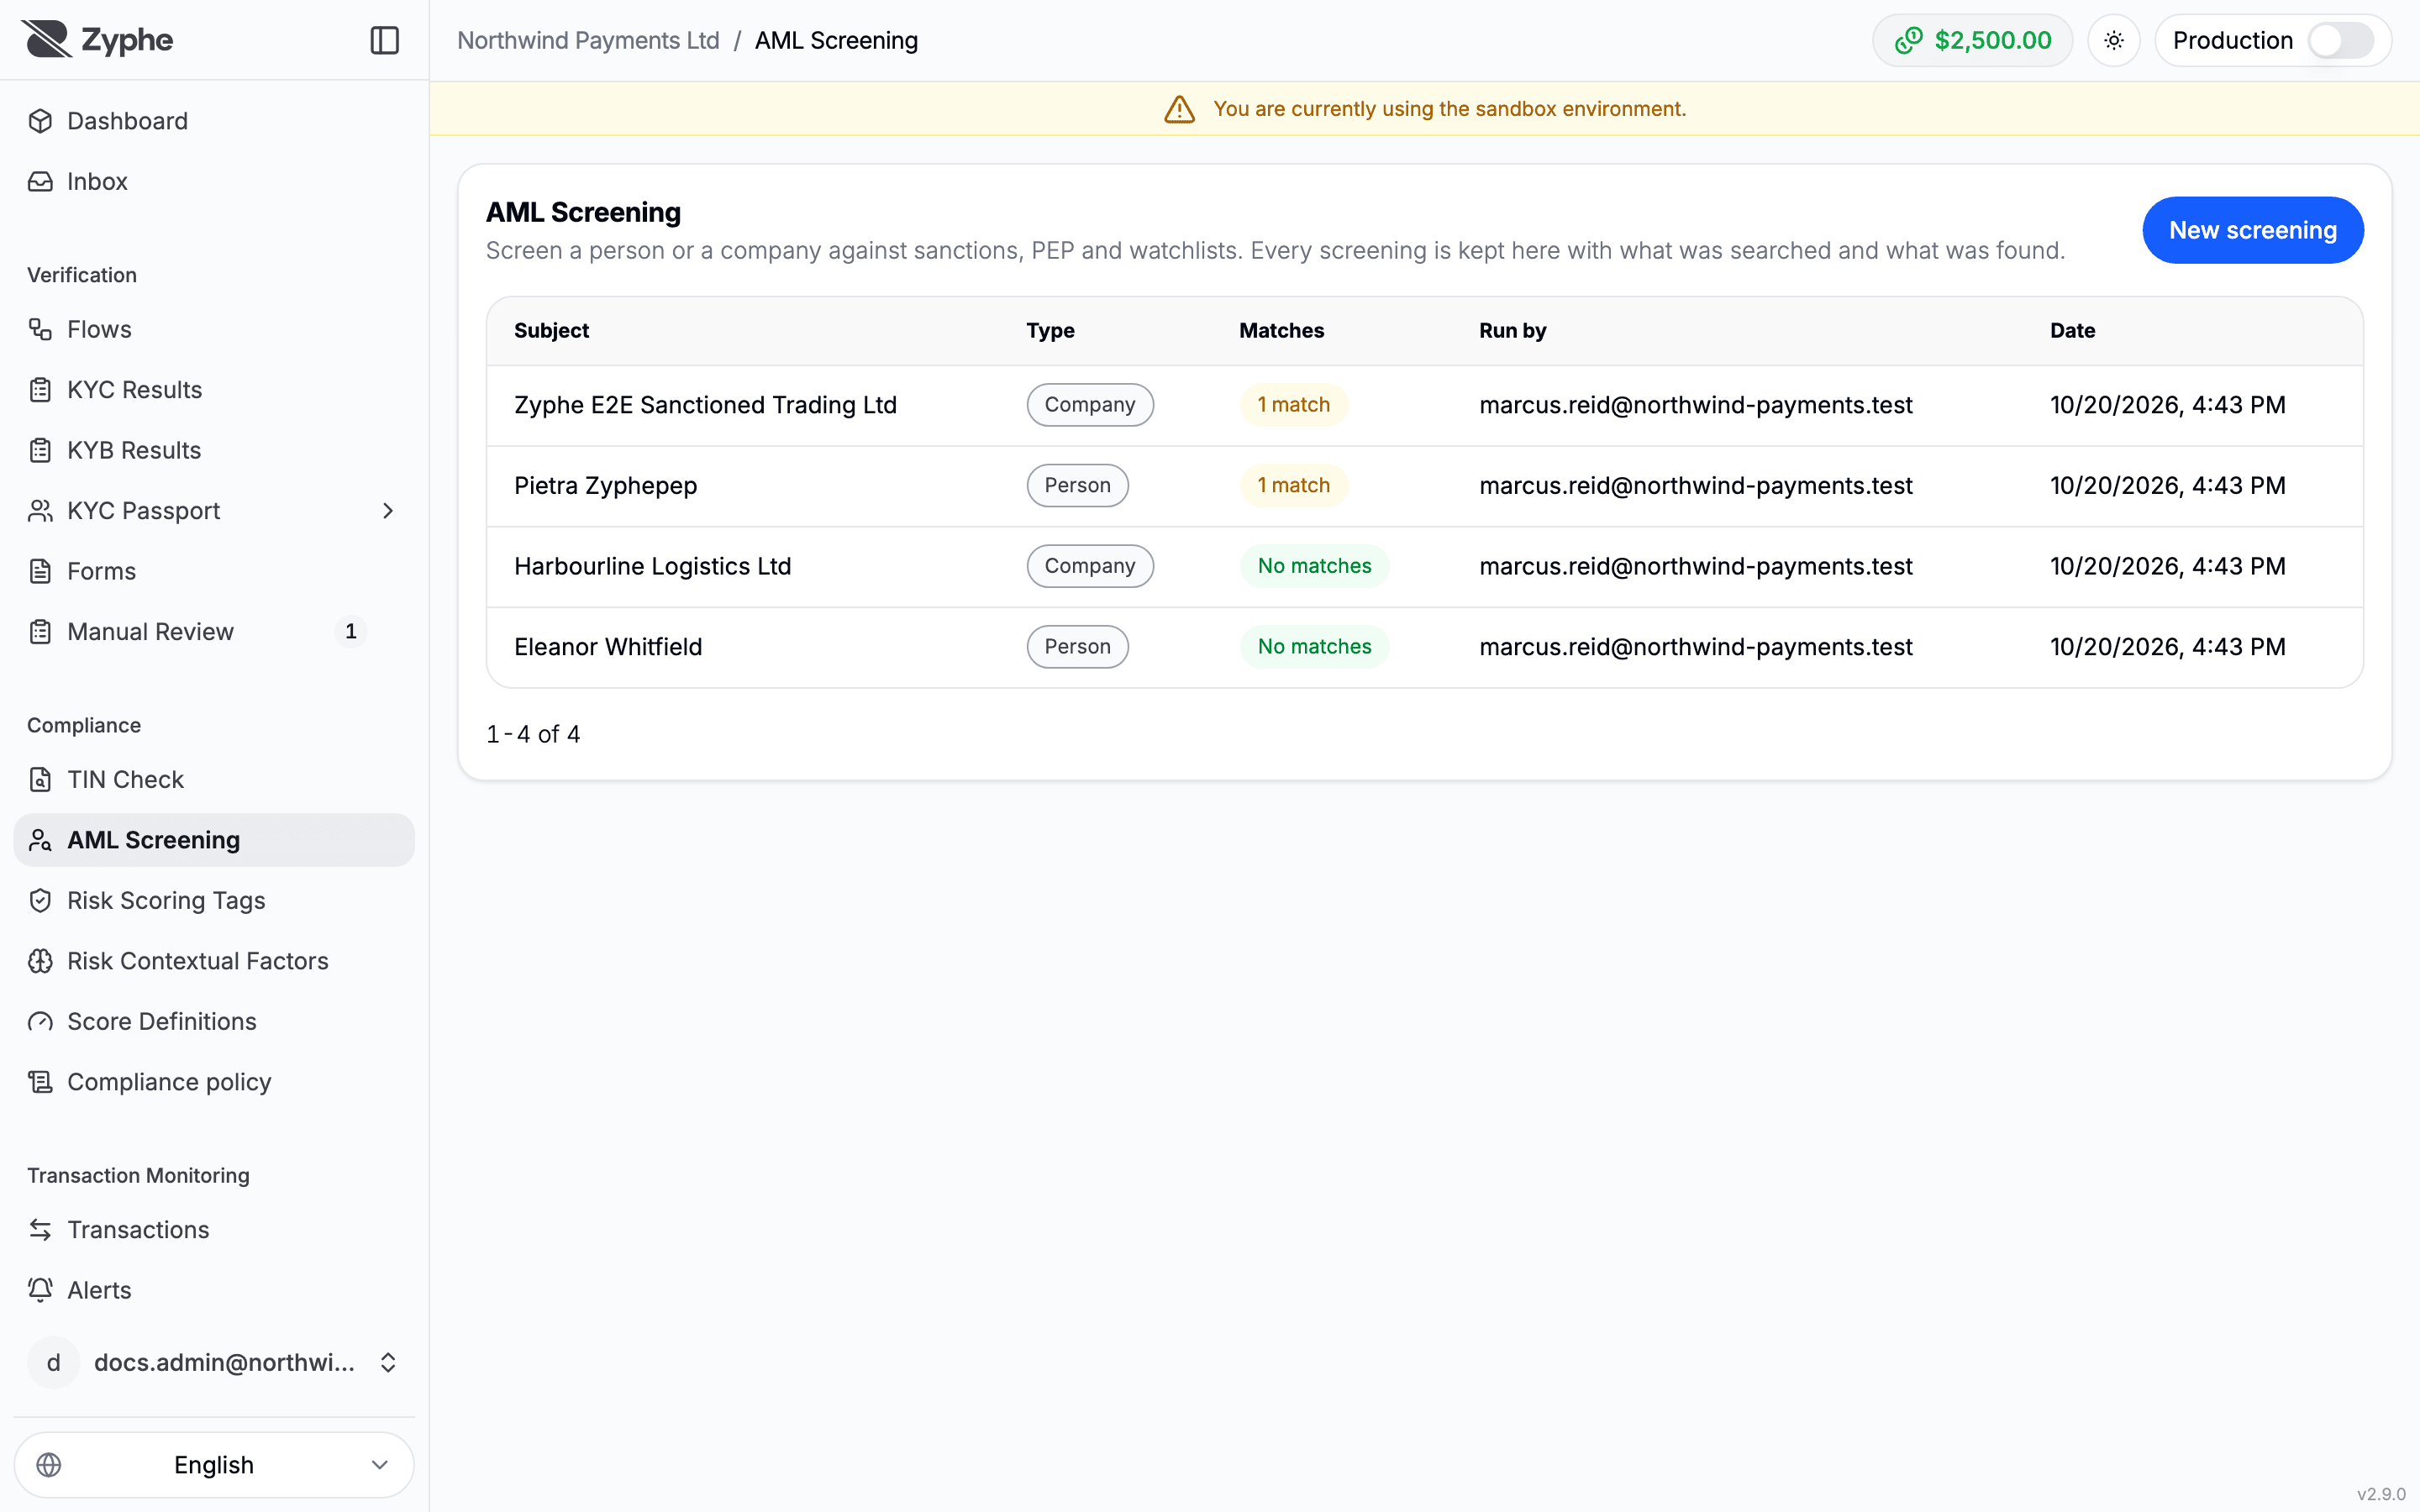Screen dimensions: 2420x1512
Task: Open the docs.admin account switcher
Action: click(214, 1362)
